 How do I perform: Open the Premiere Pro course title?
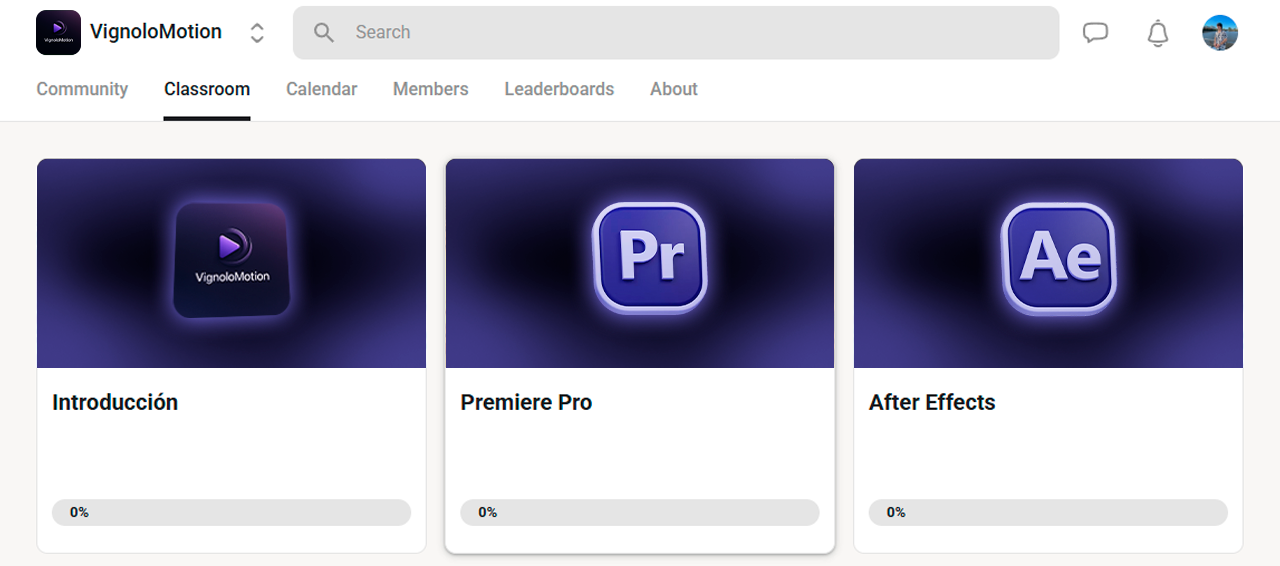(x=526, y=402)
